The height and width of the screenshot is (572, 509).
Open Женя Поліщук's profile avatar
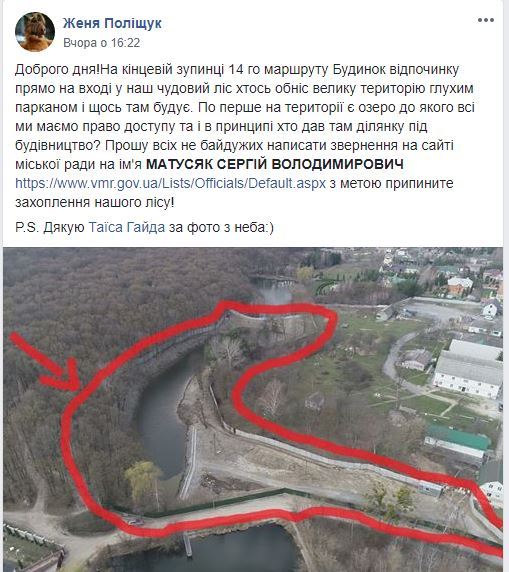[x=35, y=32]
